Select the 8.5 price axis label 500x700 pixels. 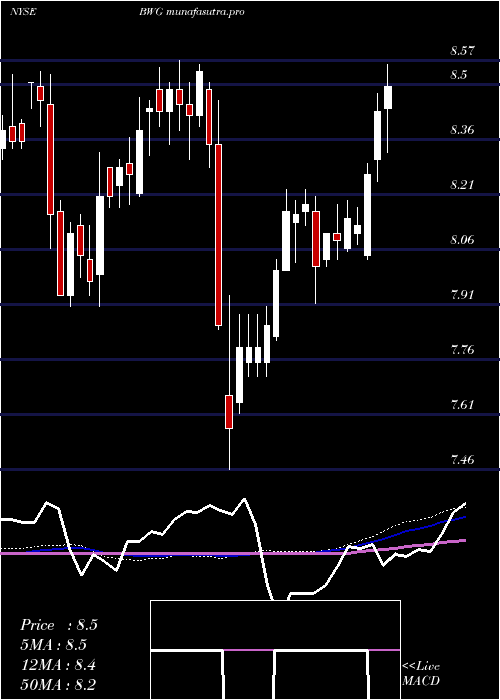(x=458, y=75)
